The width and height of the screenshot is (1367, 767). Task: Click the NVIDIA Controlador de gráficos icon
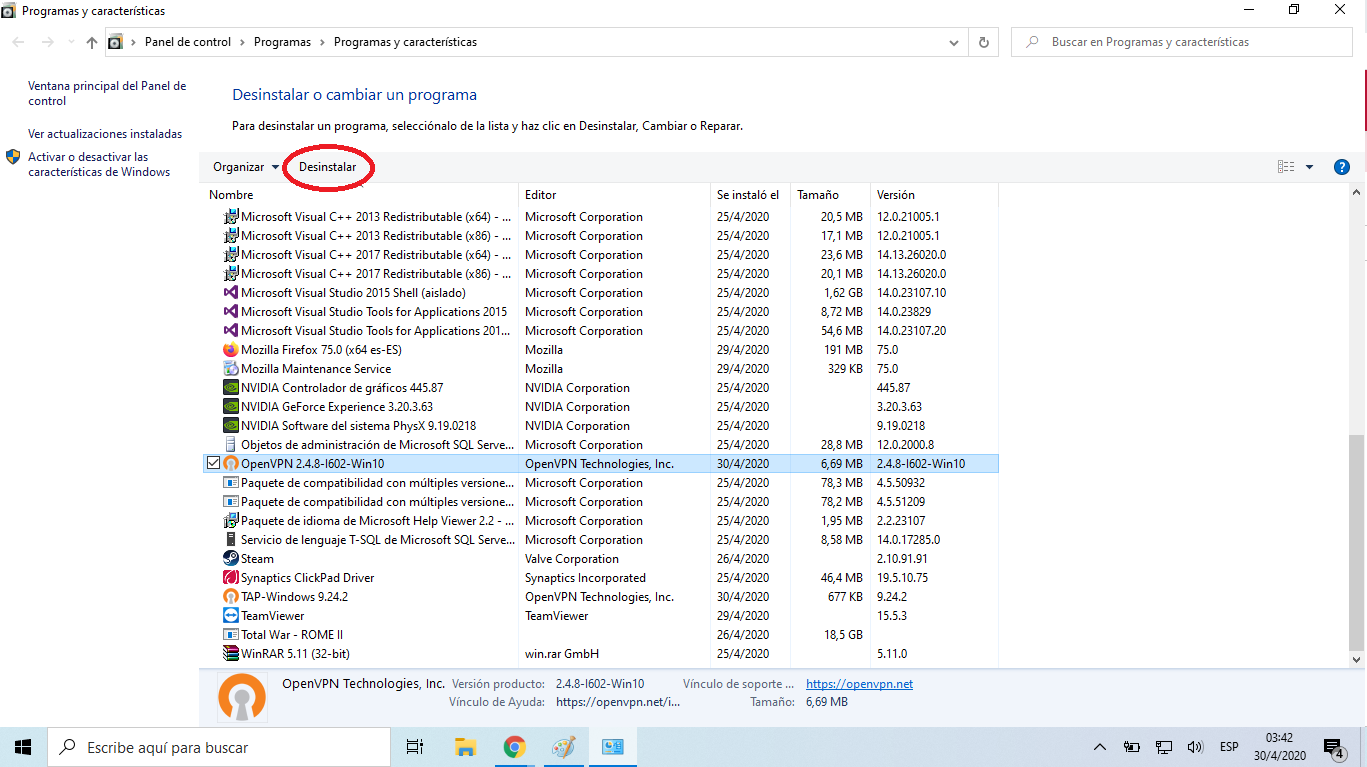tap(231, 388)
